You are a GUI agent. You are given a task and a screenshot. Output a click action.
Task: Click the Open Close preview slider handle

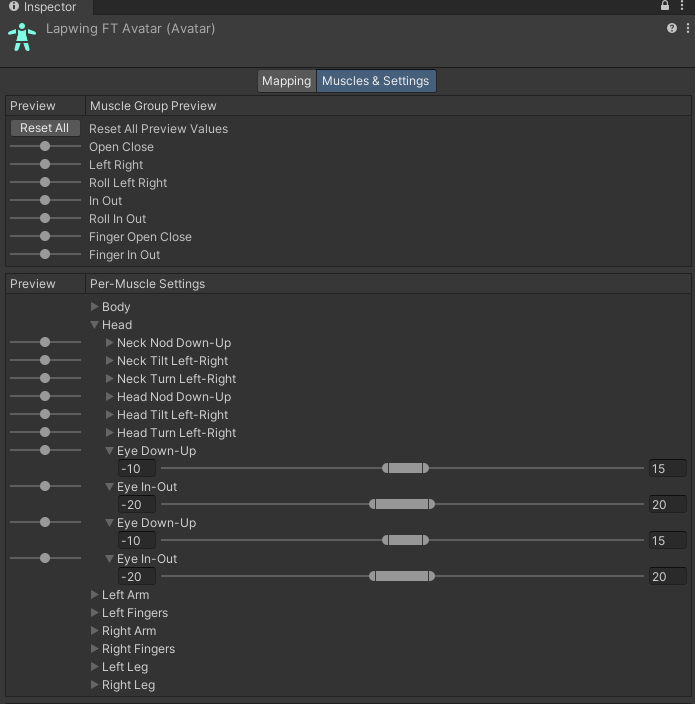tap(45, 147)
